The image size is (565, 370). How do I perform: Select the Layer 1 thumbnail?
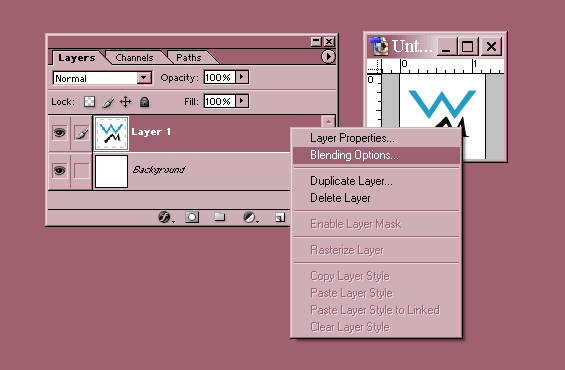click(x=111, y=133)
